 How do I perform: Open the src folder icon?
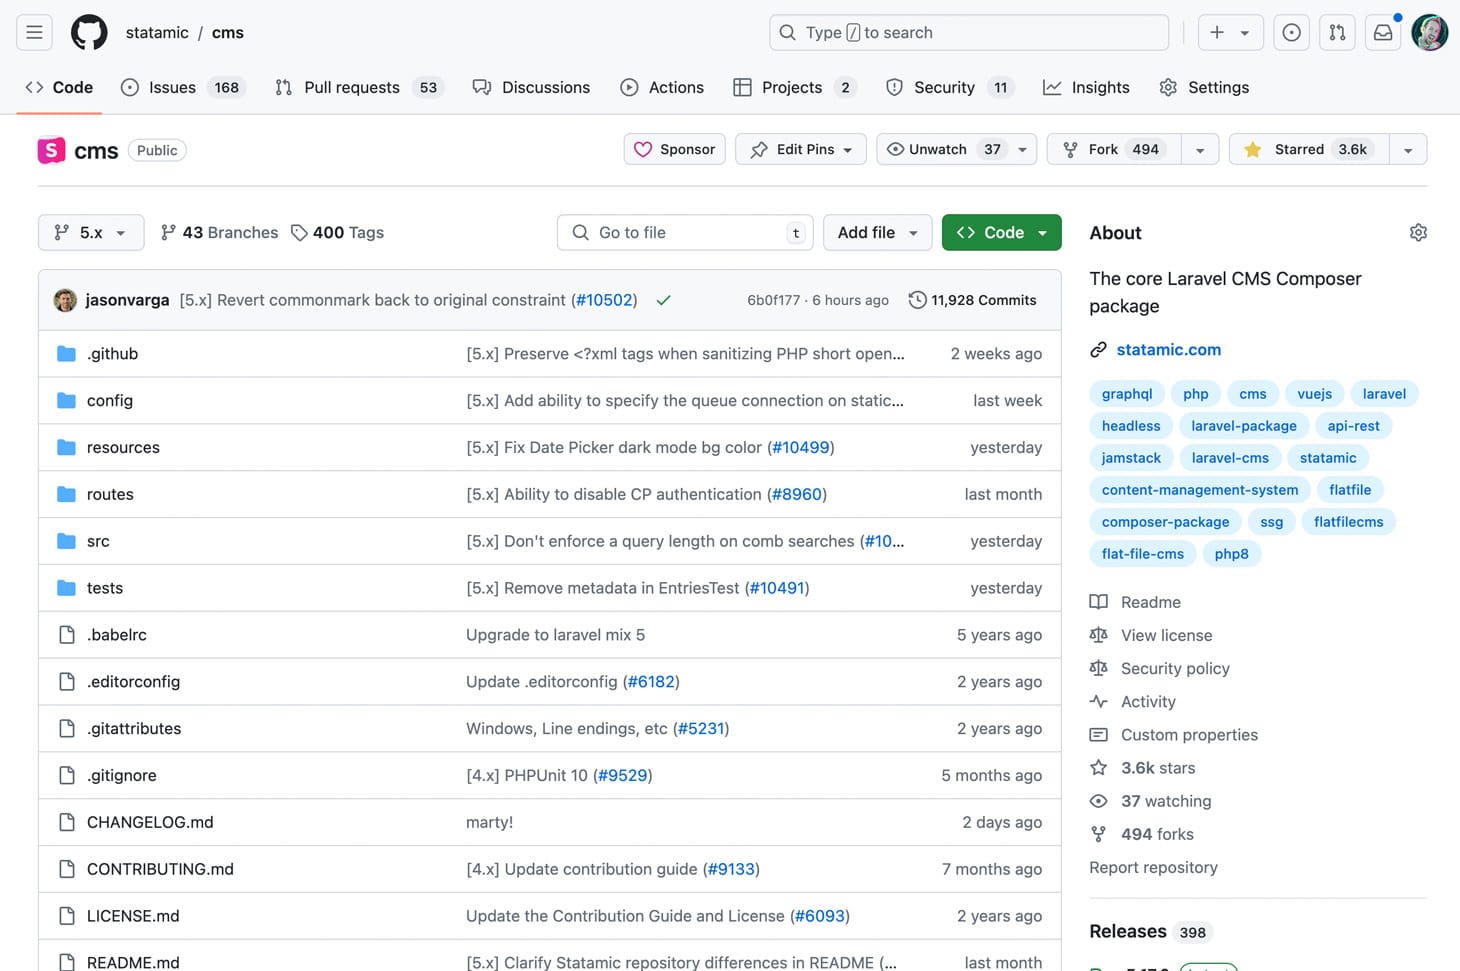(67, 541)
